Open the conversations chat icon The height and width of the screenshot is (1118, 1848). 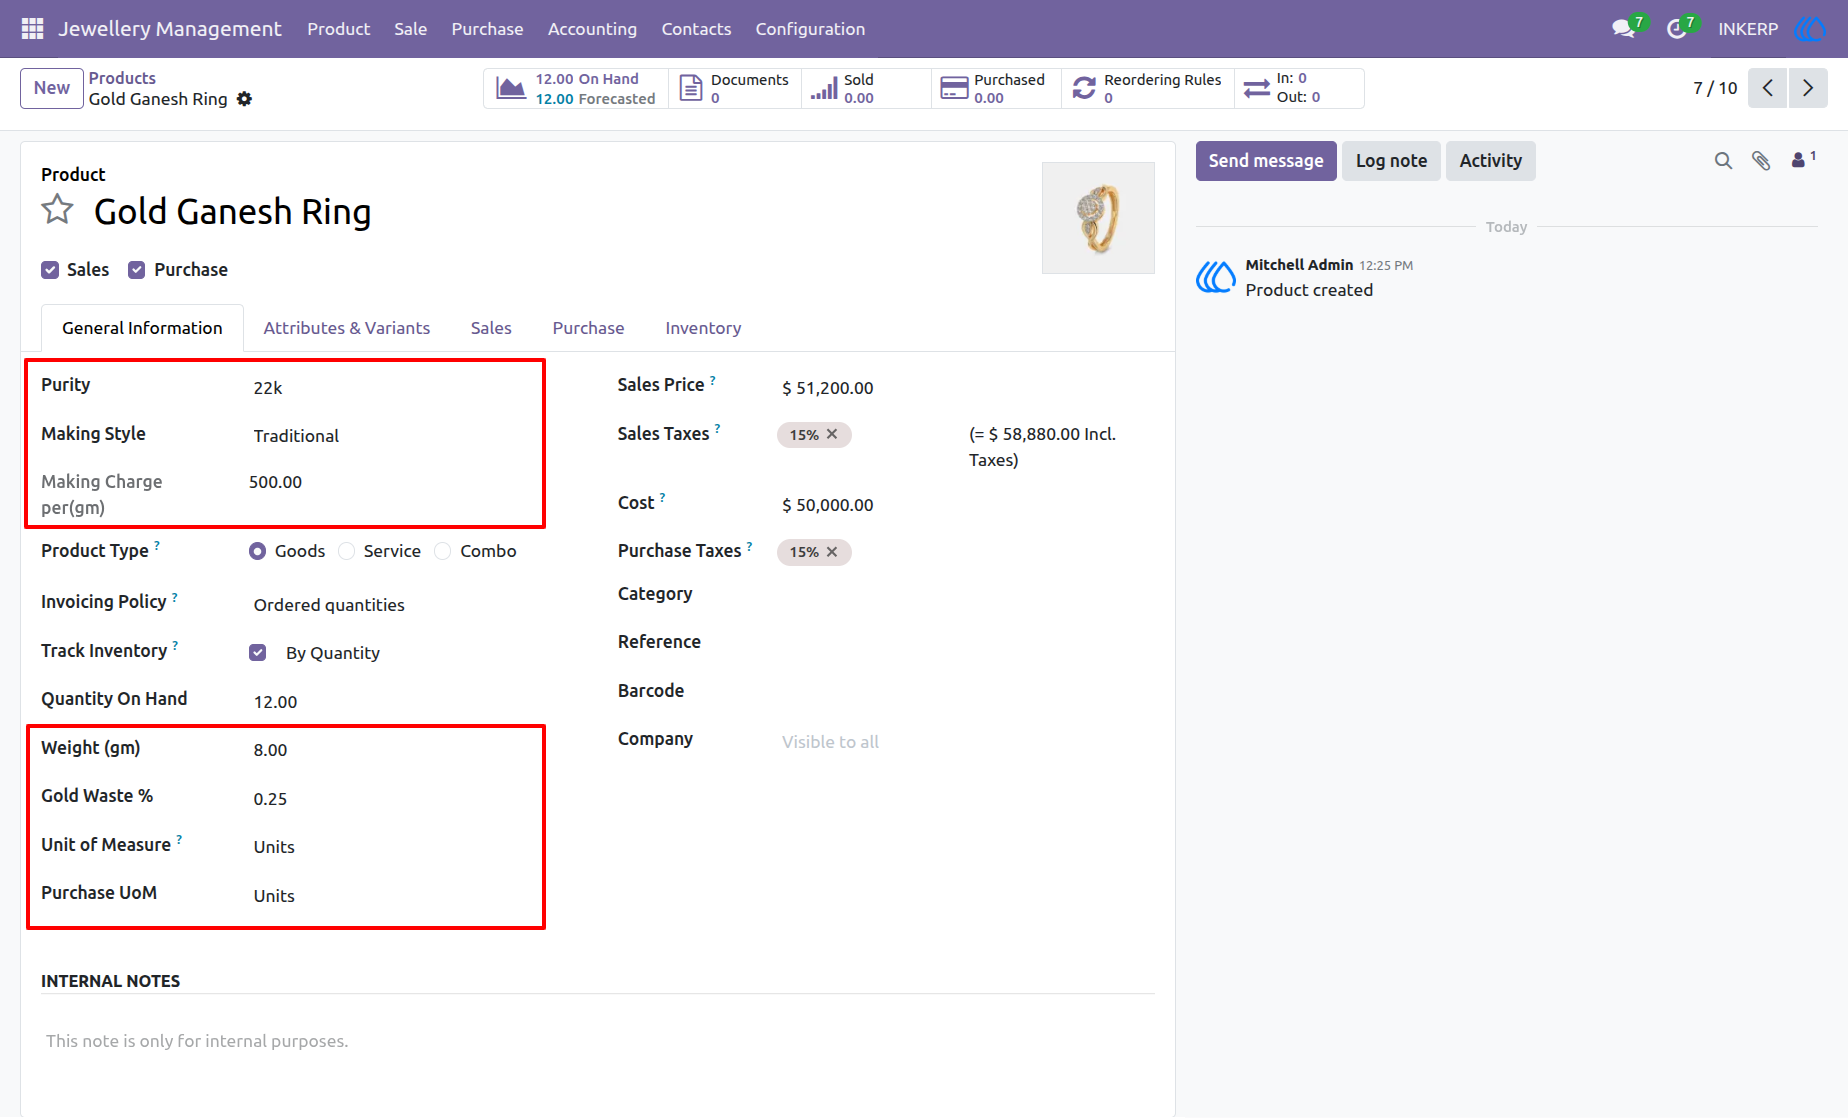click(x=1623, y=29)
